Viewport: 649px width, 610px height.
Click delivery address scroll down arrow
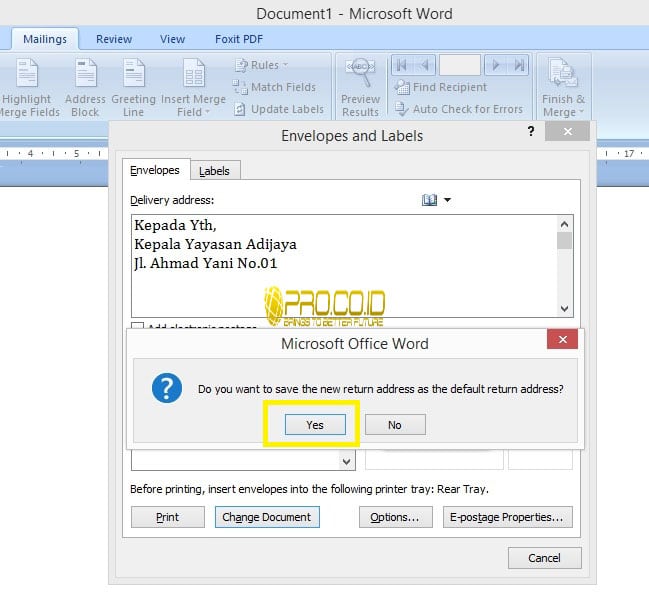coord(564,308)
